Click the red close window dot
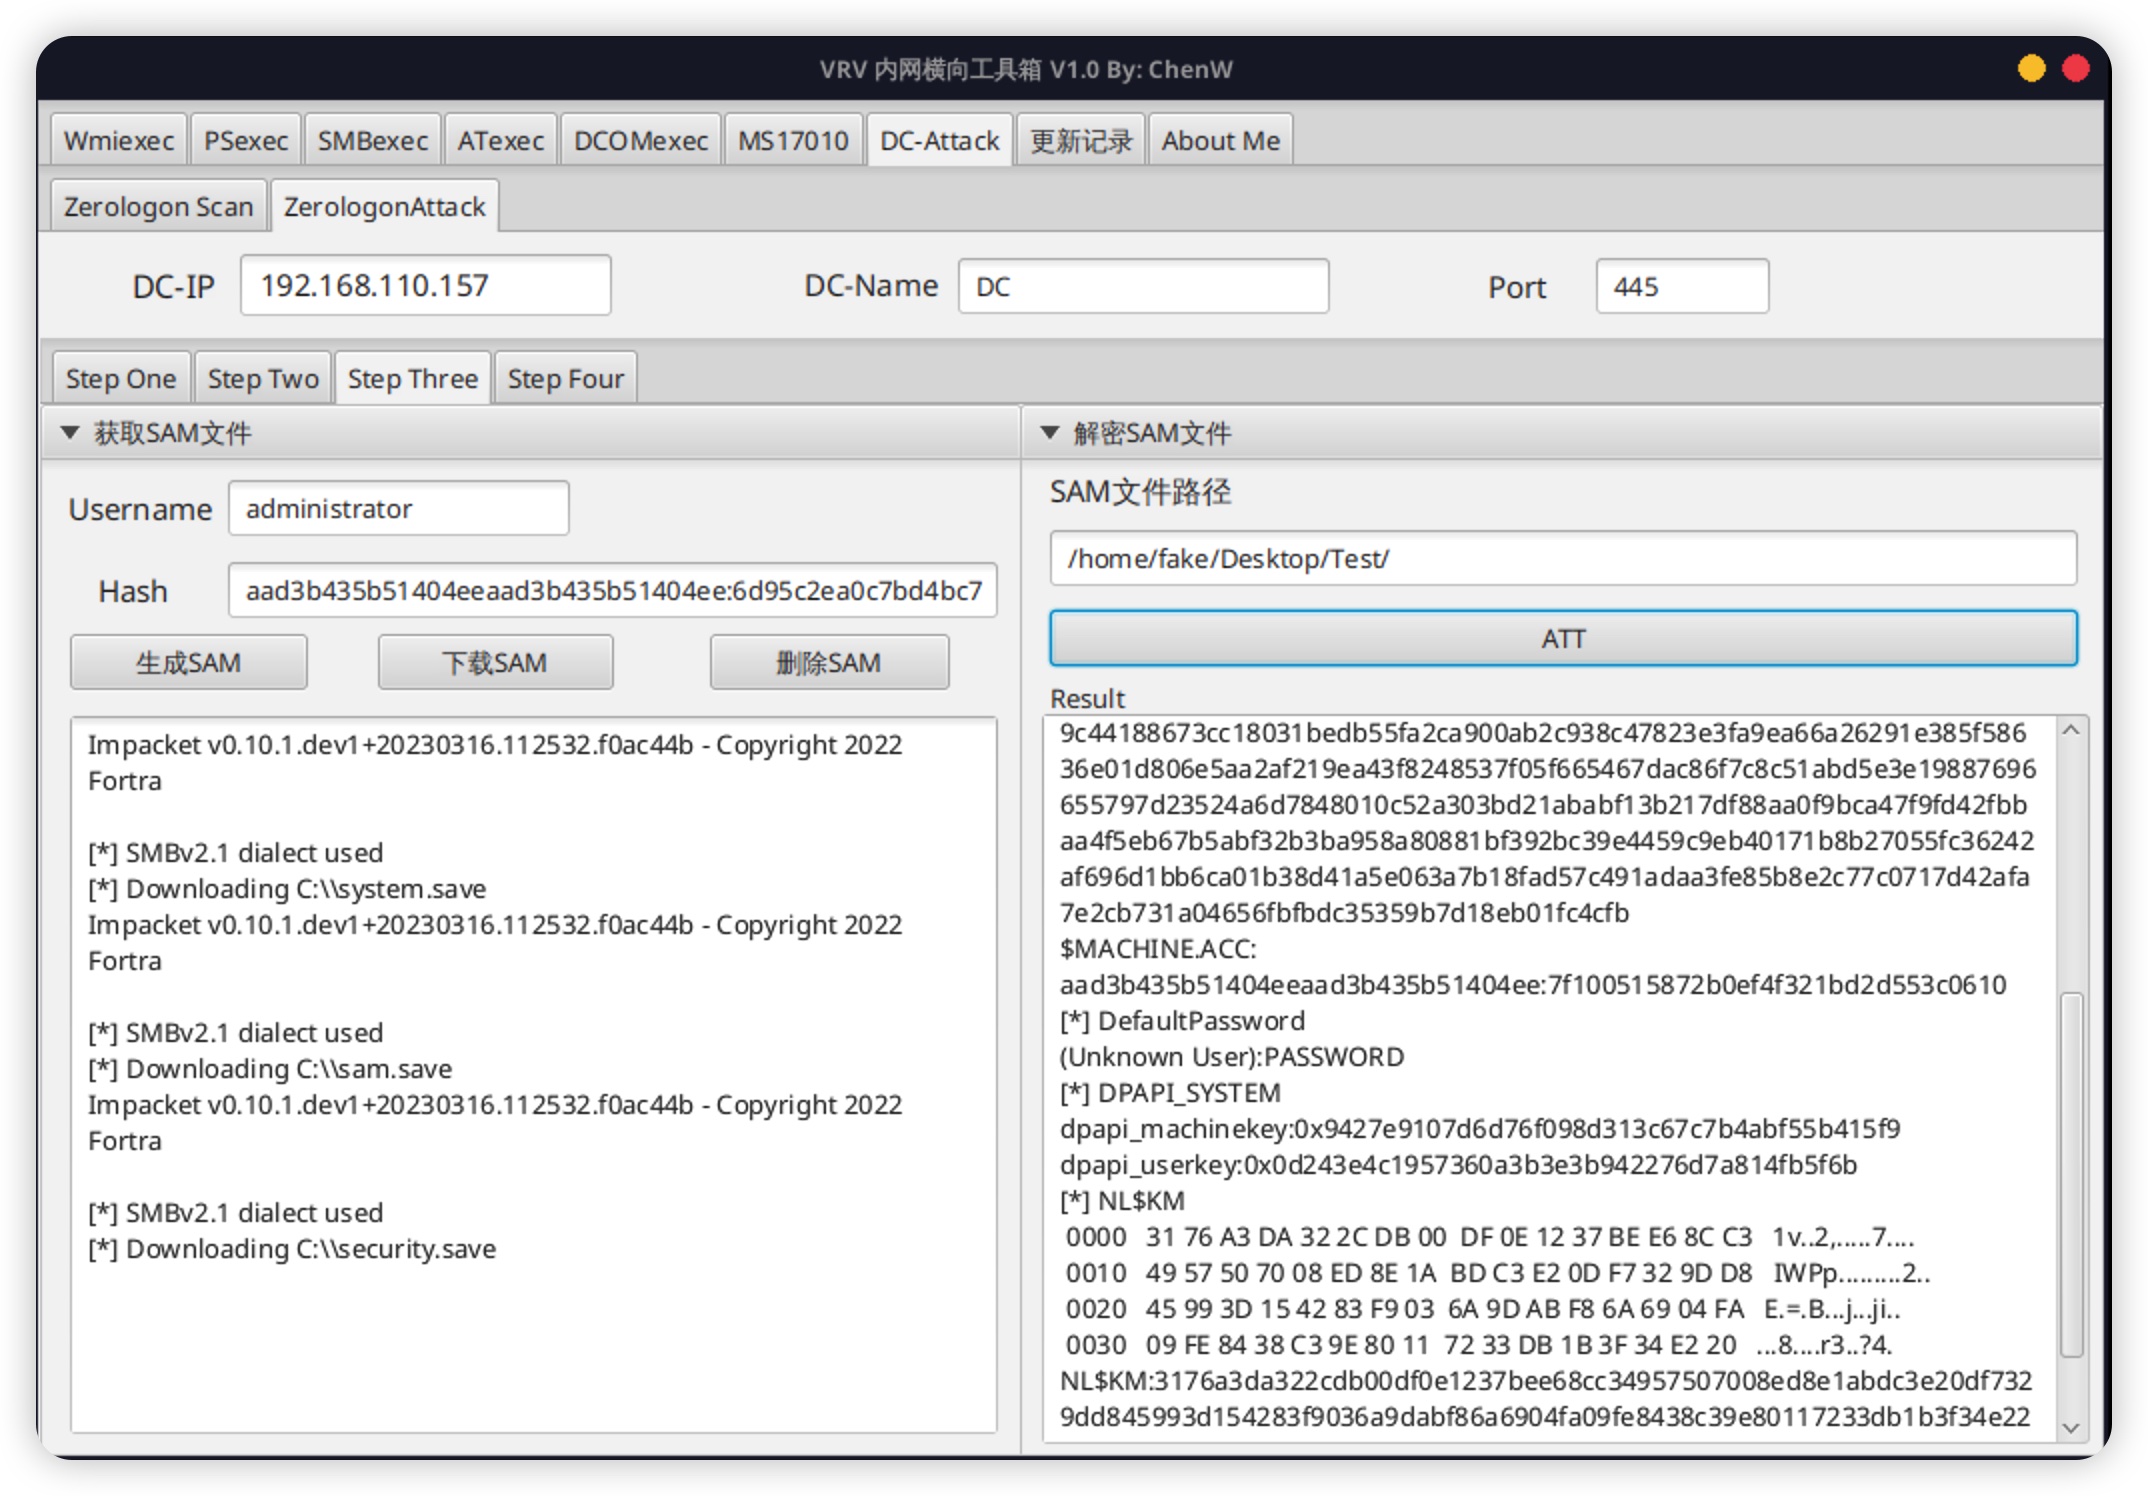The width and height of the screenshot is (2148, 1496). pyautogui.click(x=2076, y=68)
